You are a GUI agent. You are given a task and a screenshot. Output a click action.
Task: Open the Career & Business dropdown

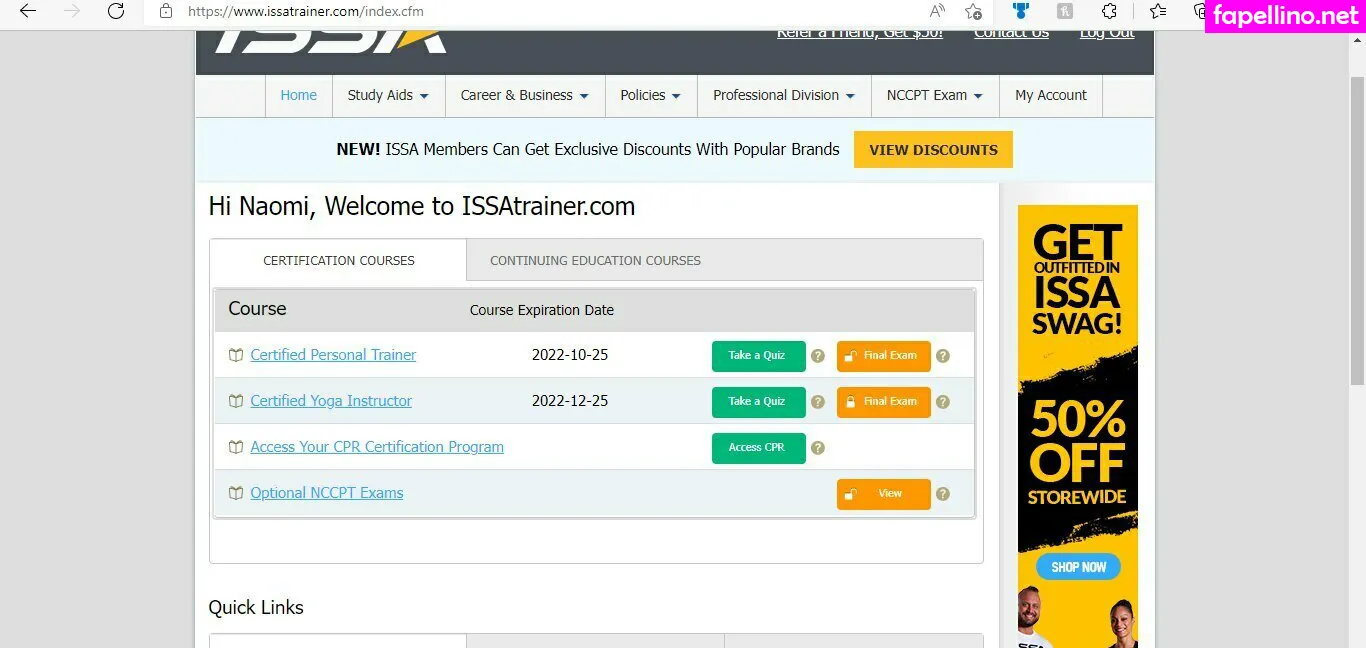[525, 96]
